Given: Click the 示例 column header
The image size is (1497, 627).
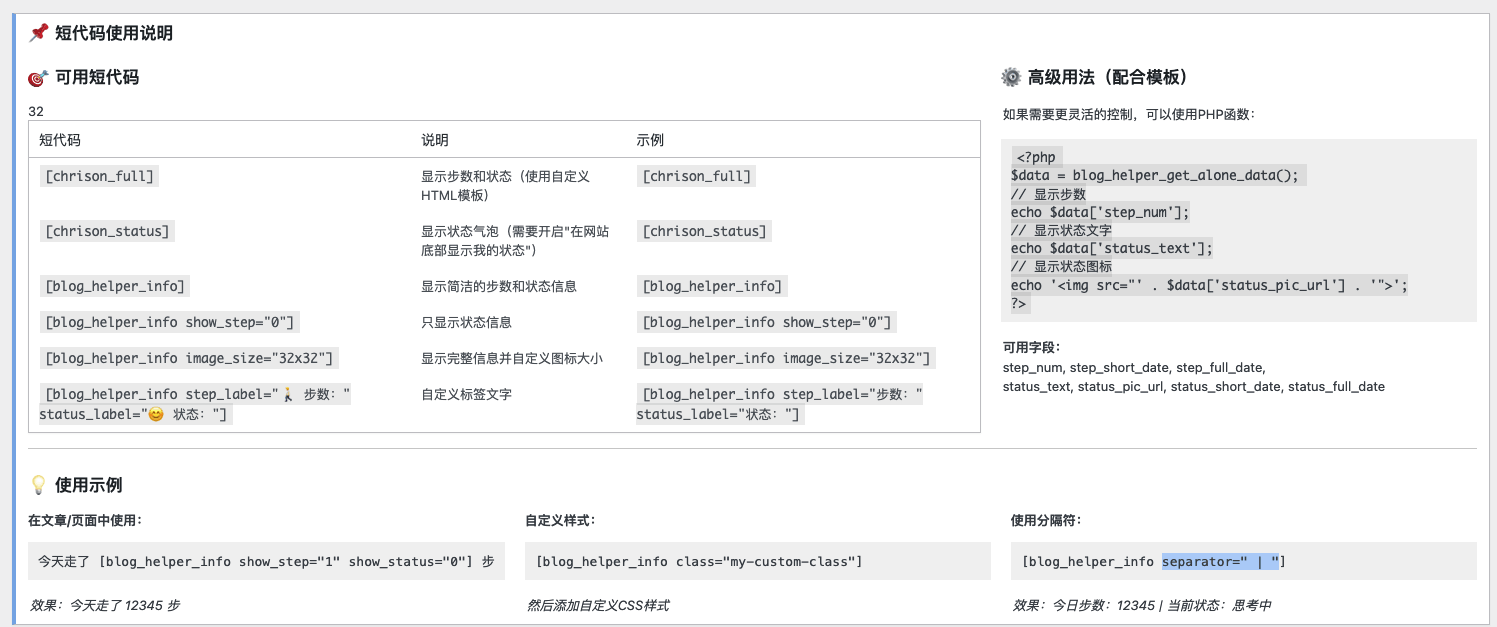Looking at the screenshot, I should (x=650, y=140).
